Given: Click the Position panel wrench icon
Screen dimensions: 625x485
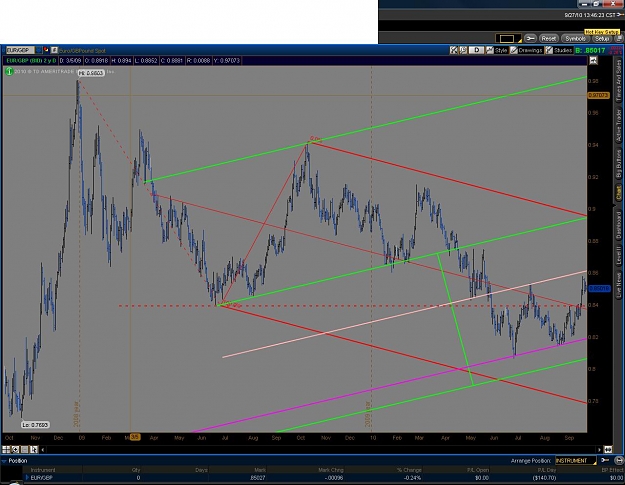Looking at the screenshot, I should pos(605,461).
